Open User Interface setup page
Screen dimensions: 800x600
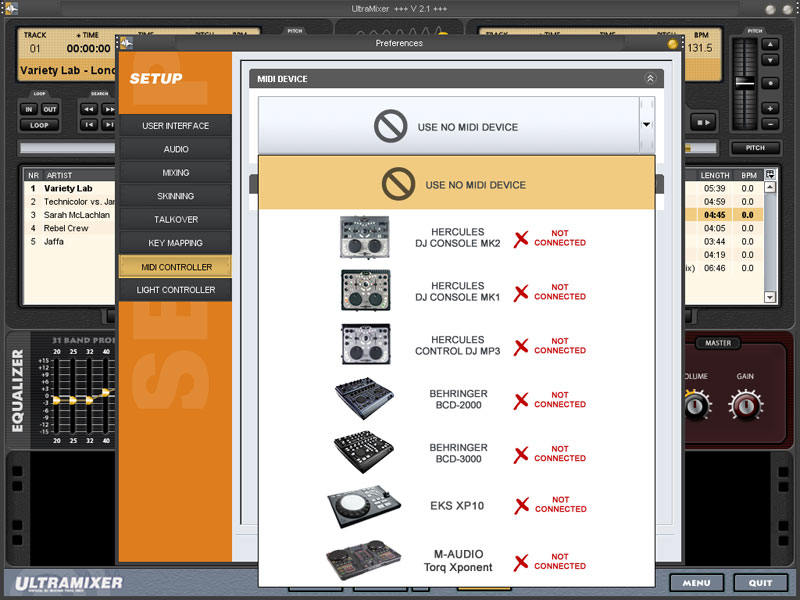click(176, 126)
